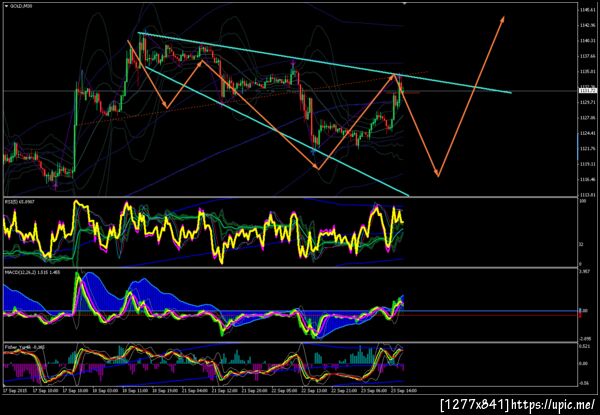The width and height of the screenshot is (600, 415).
Task: Click the 17 Sep 18:00 time label
Action: (x=76, y=391)
